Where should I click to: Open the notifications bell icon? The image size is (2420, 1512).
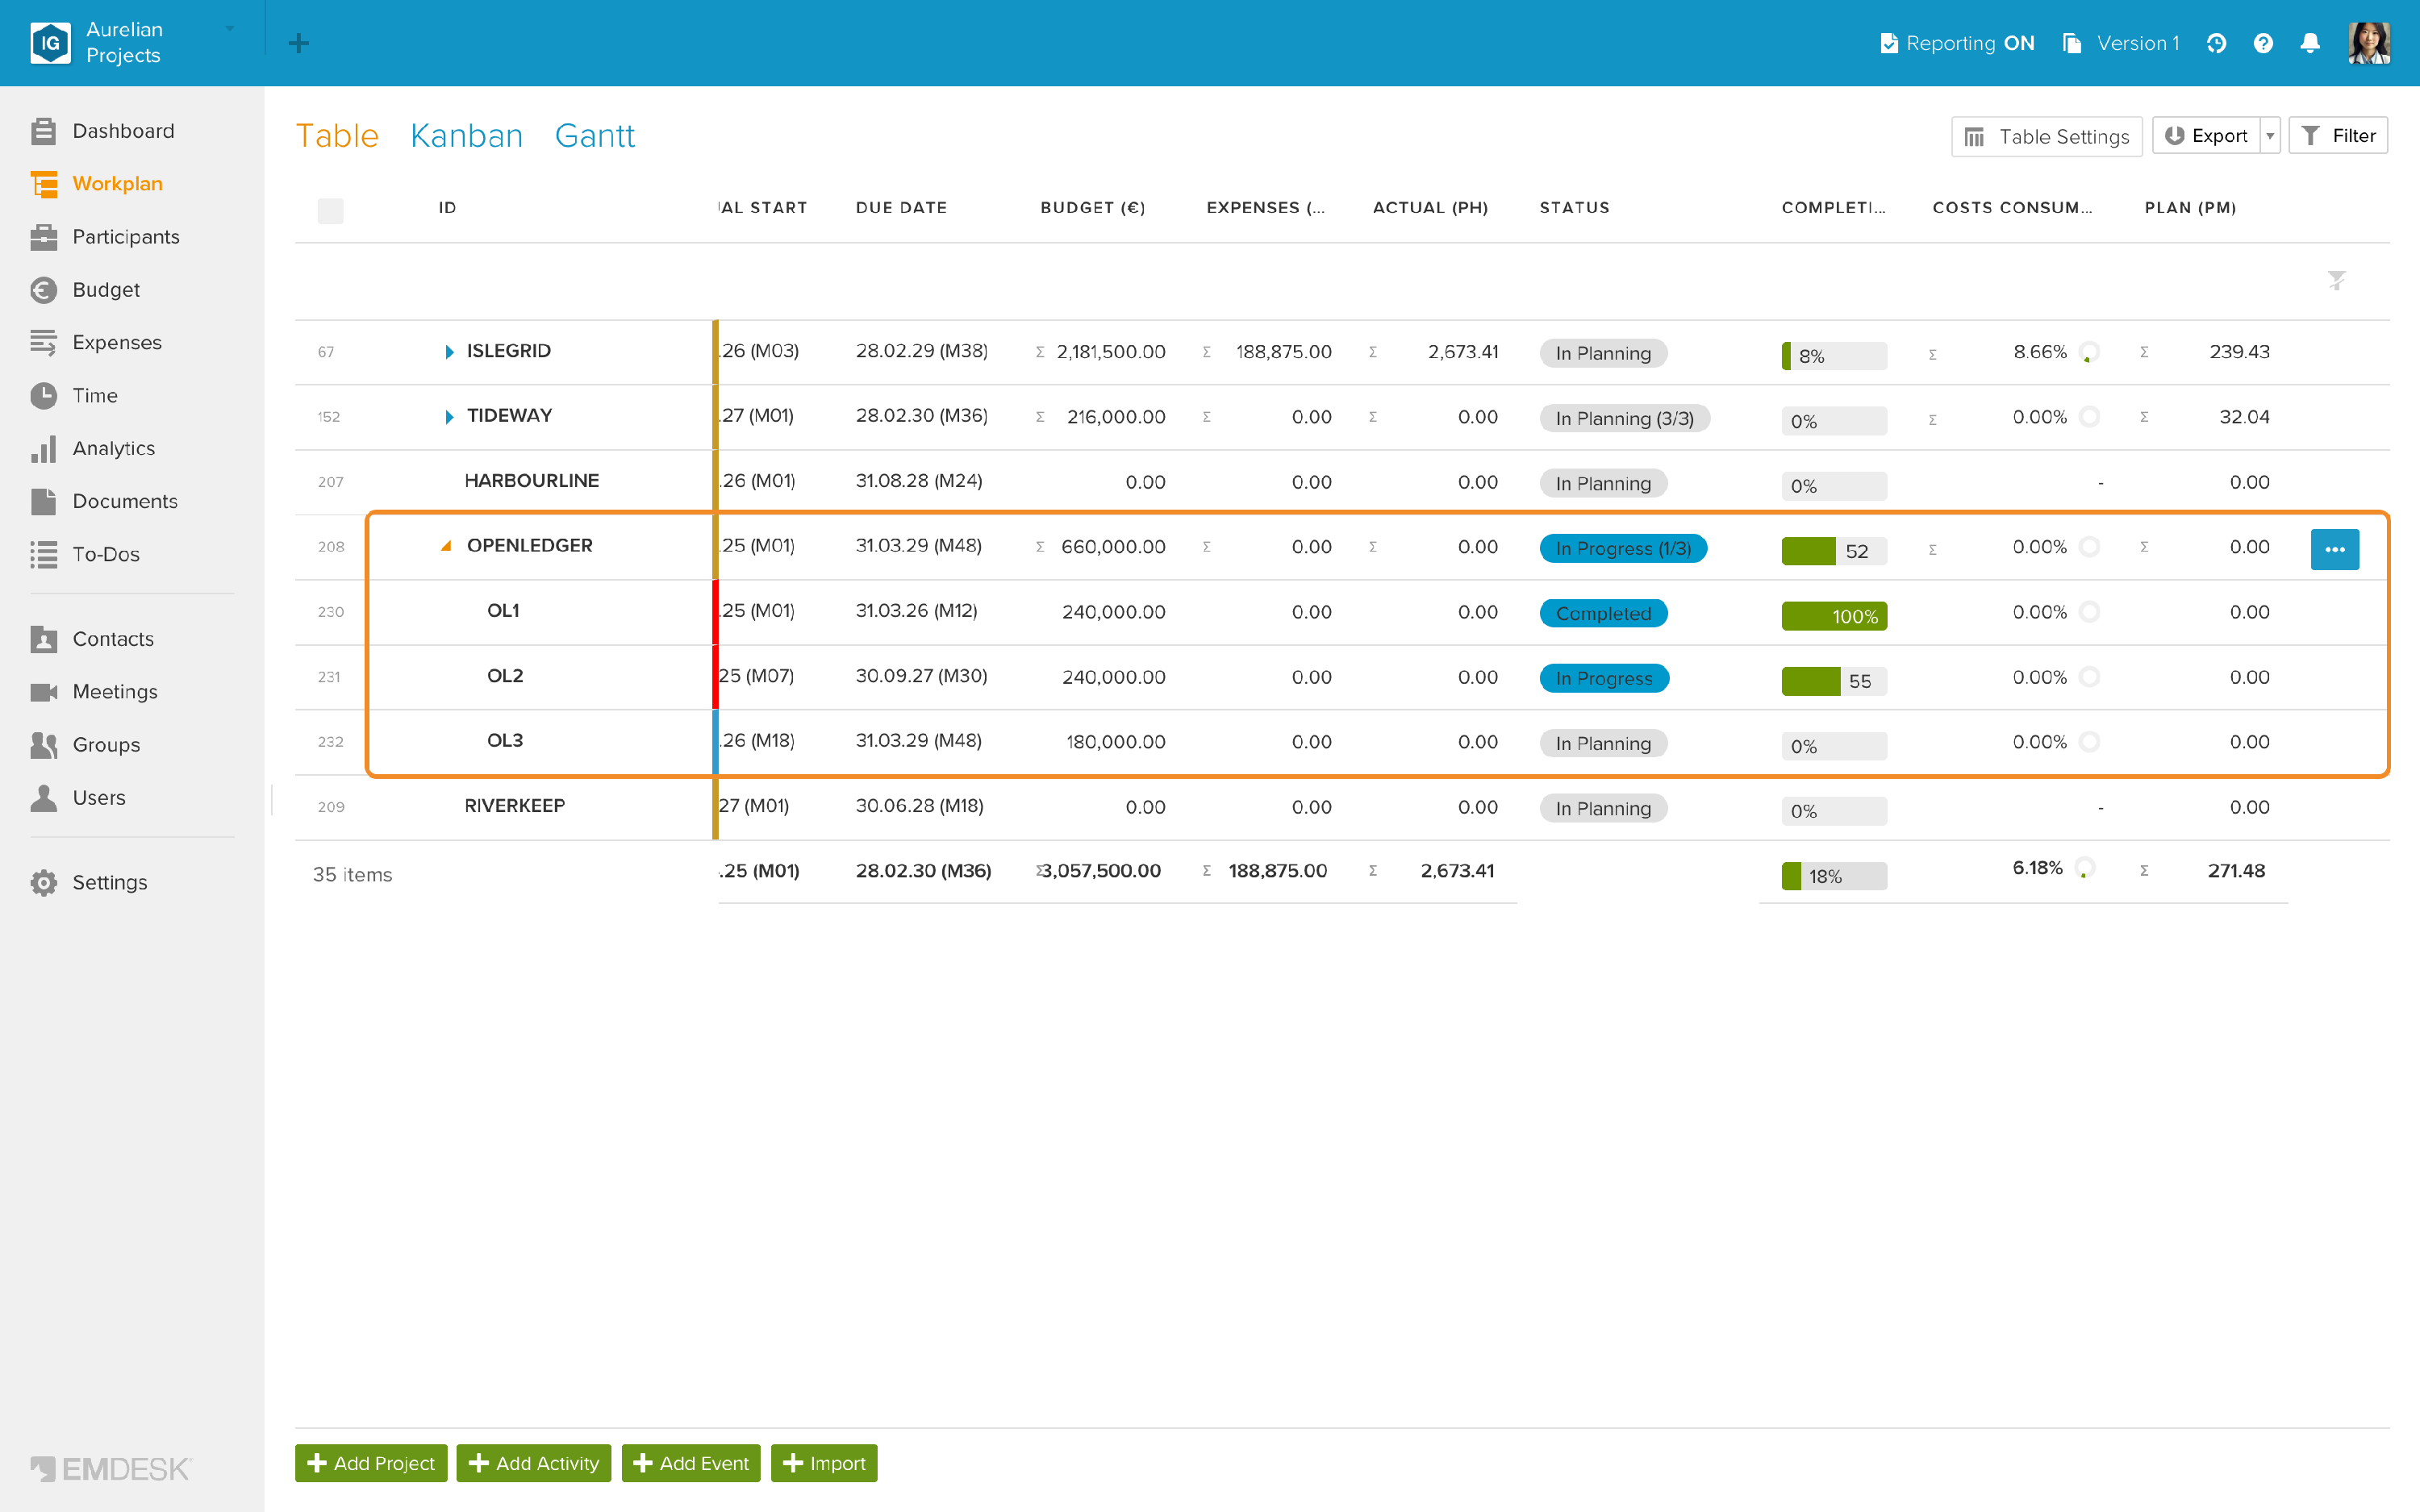point(2310,43)
